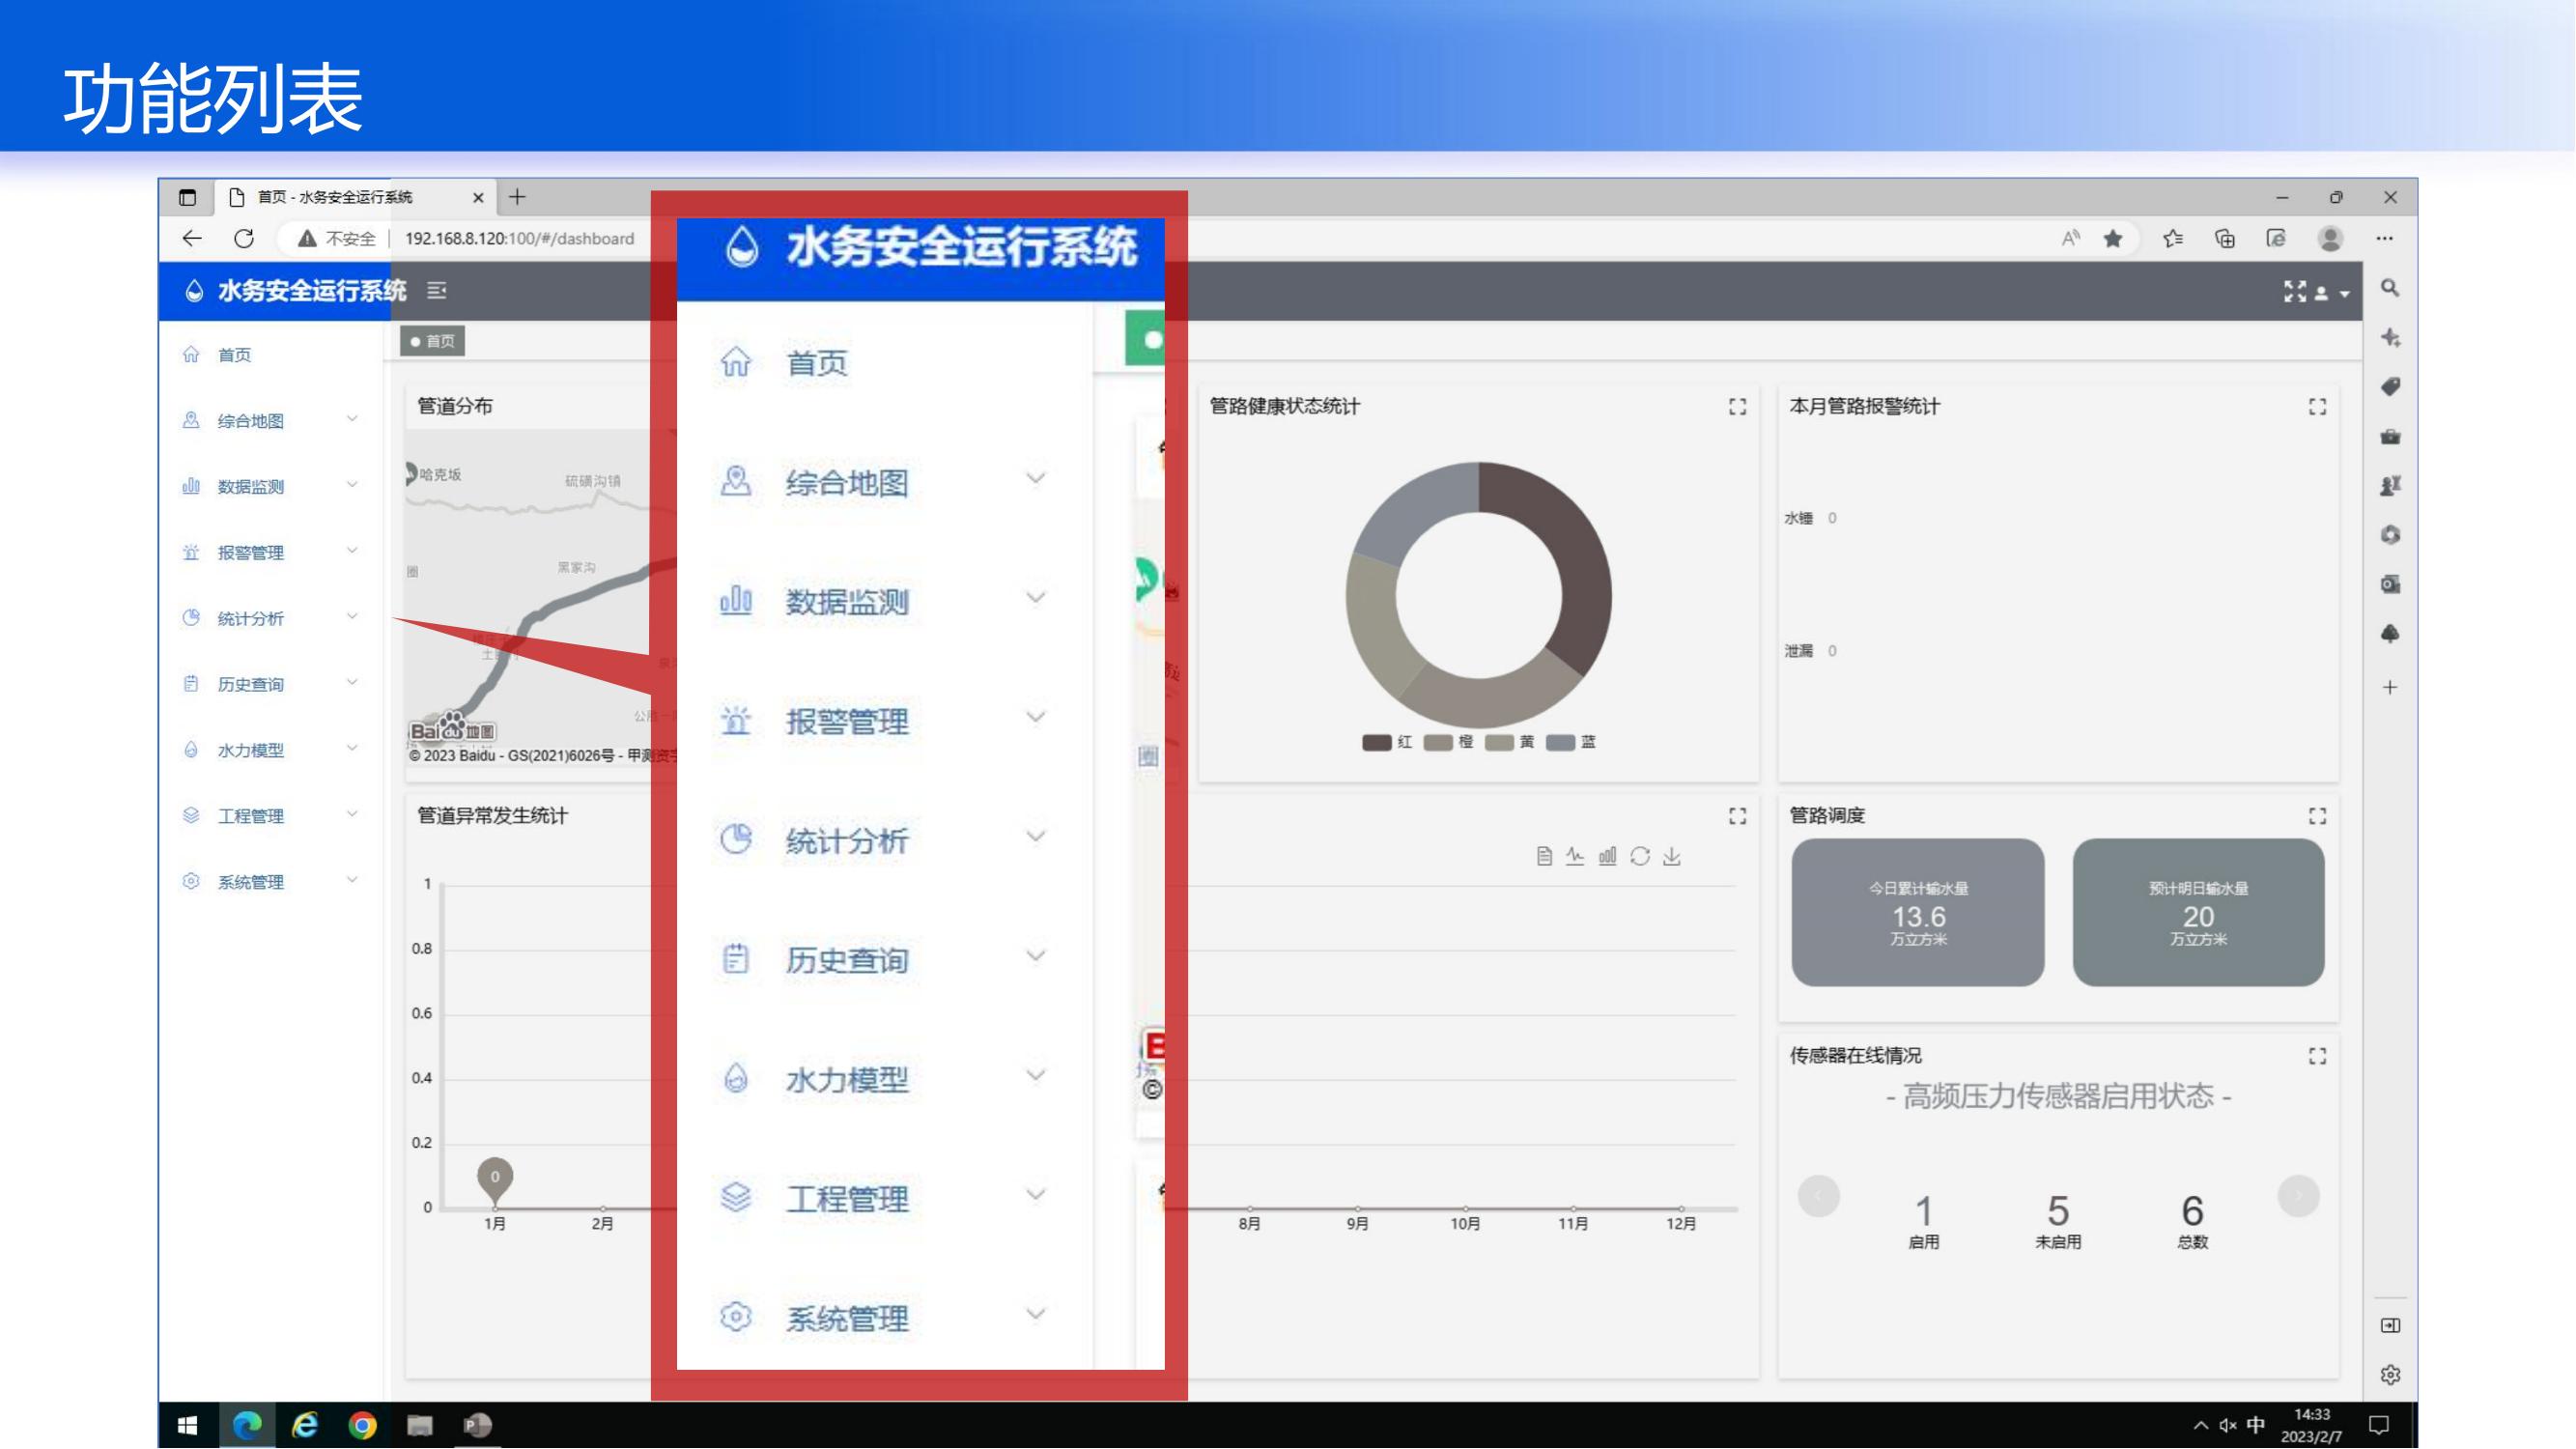Click data view icon in chart toolbar
2576x1449 pixels.
point(1544,857)
